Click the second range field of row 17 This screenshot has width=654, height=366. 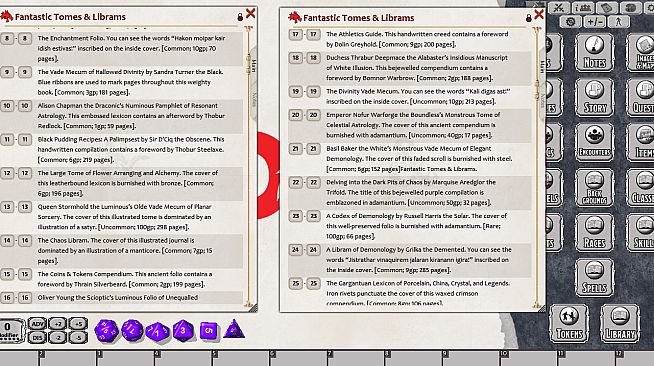pos(313,35)
